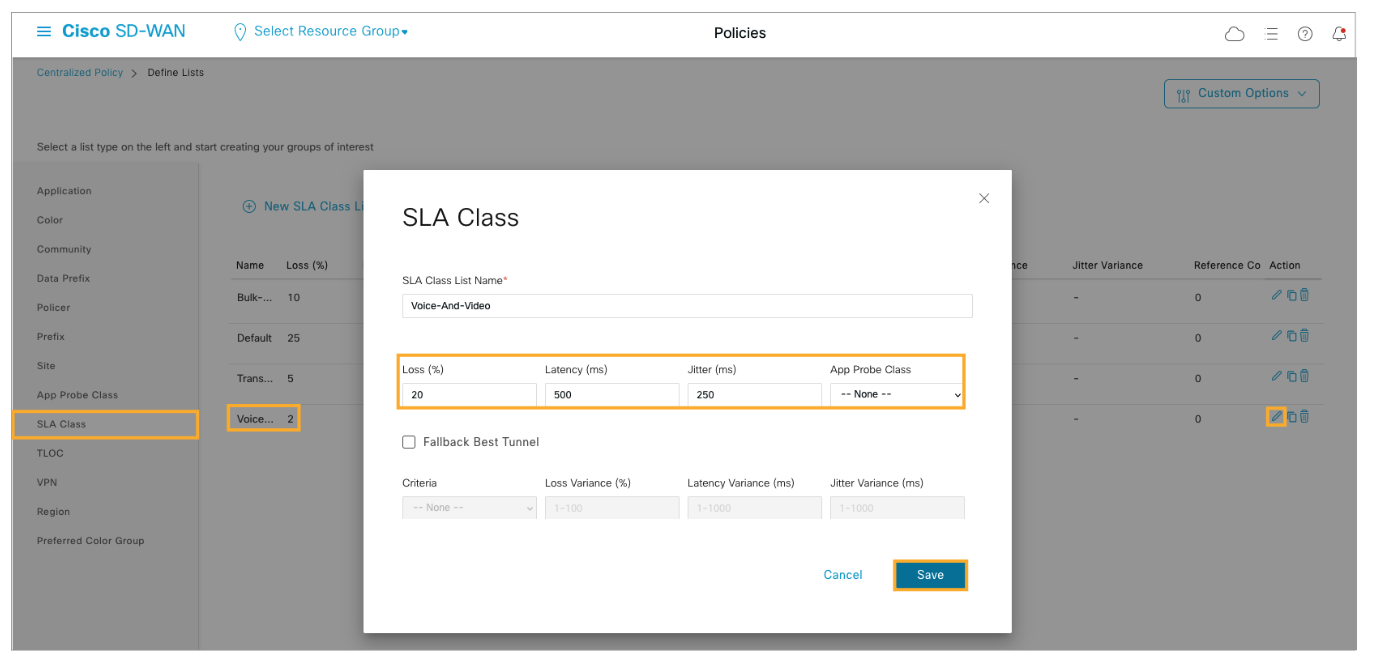Open the help question mark icon

(1305, 34)
